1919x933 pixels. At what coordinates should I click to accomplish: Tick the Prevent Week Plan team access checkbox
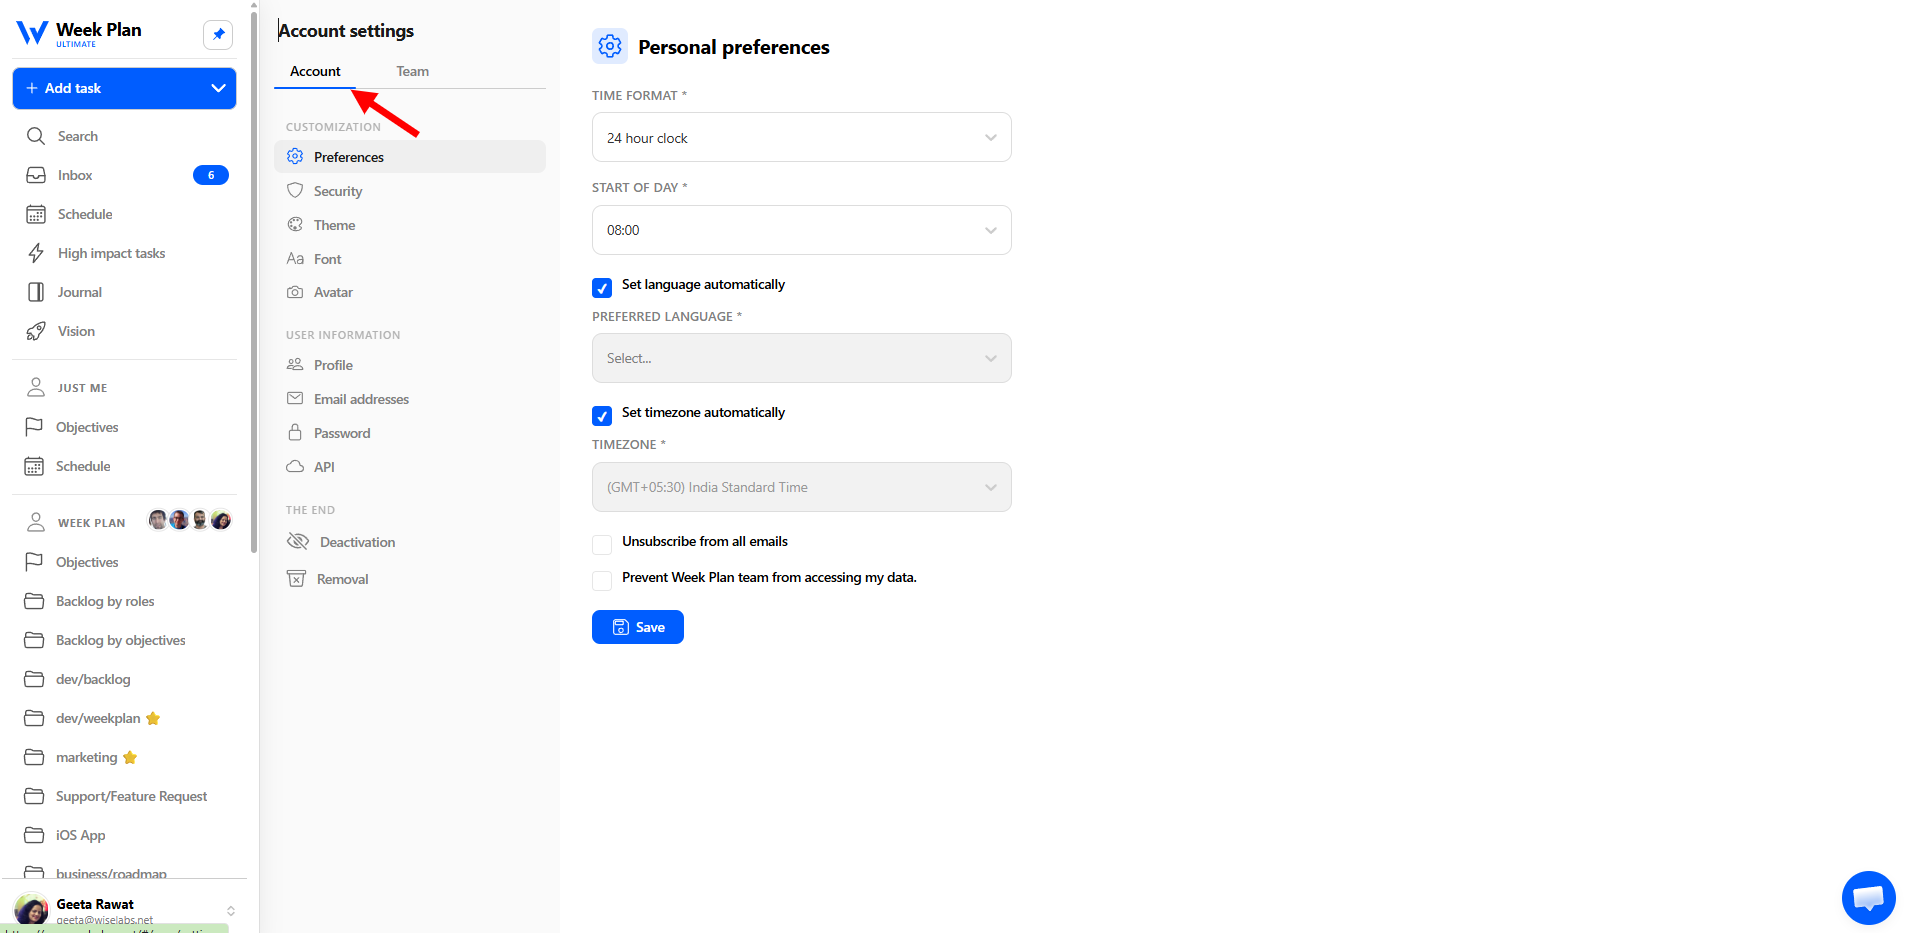602,581
